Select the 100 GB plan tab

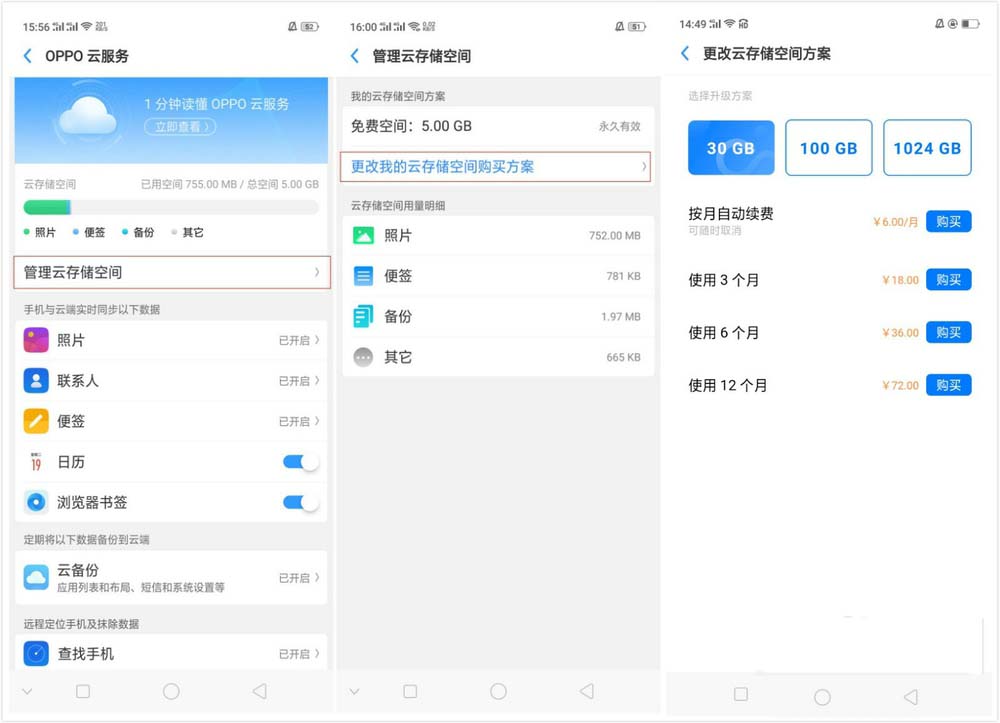[828, 147]
